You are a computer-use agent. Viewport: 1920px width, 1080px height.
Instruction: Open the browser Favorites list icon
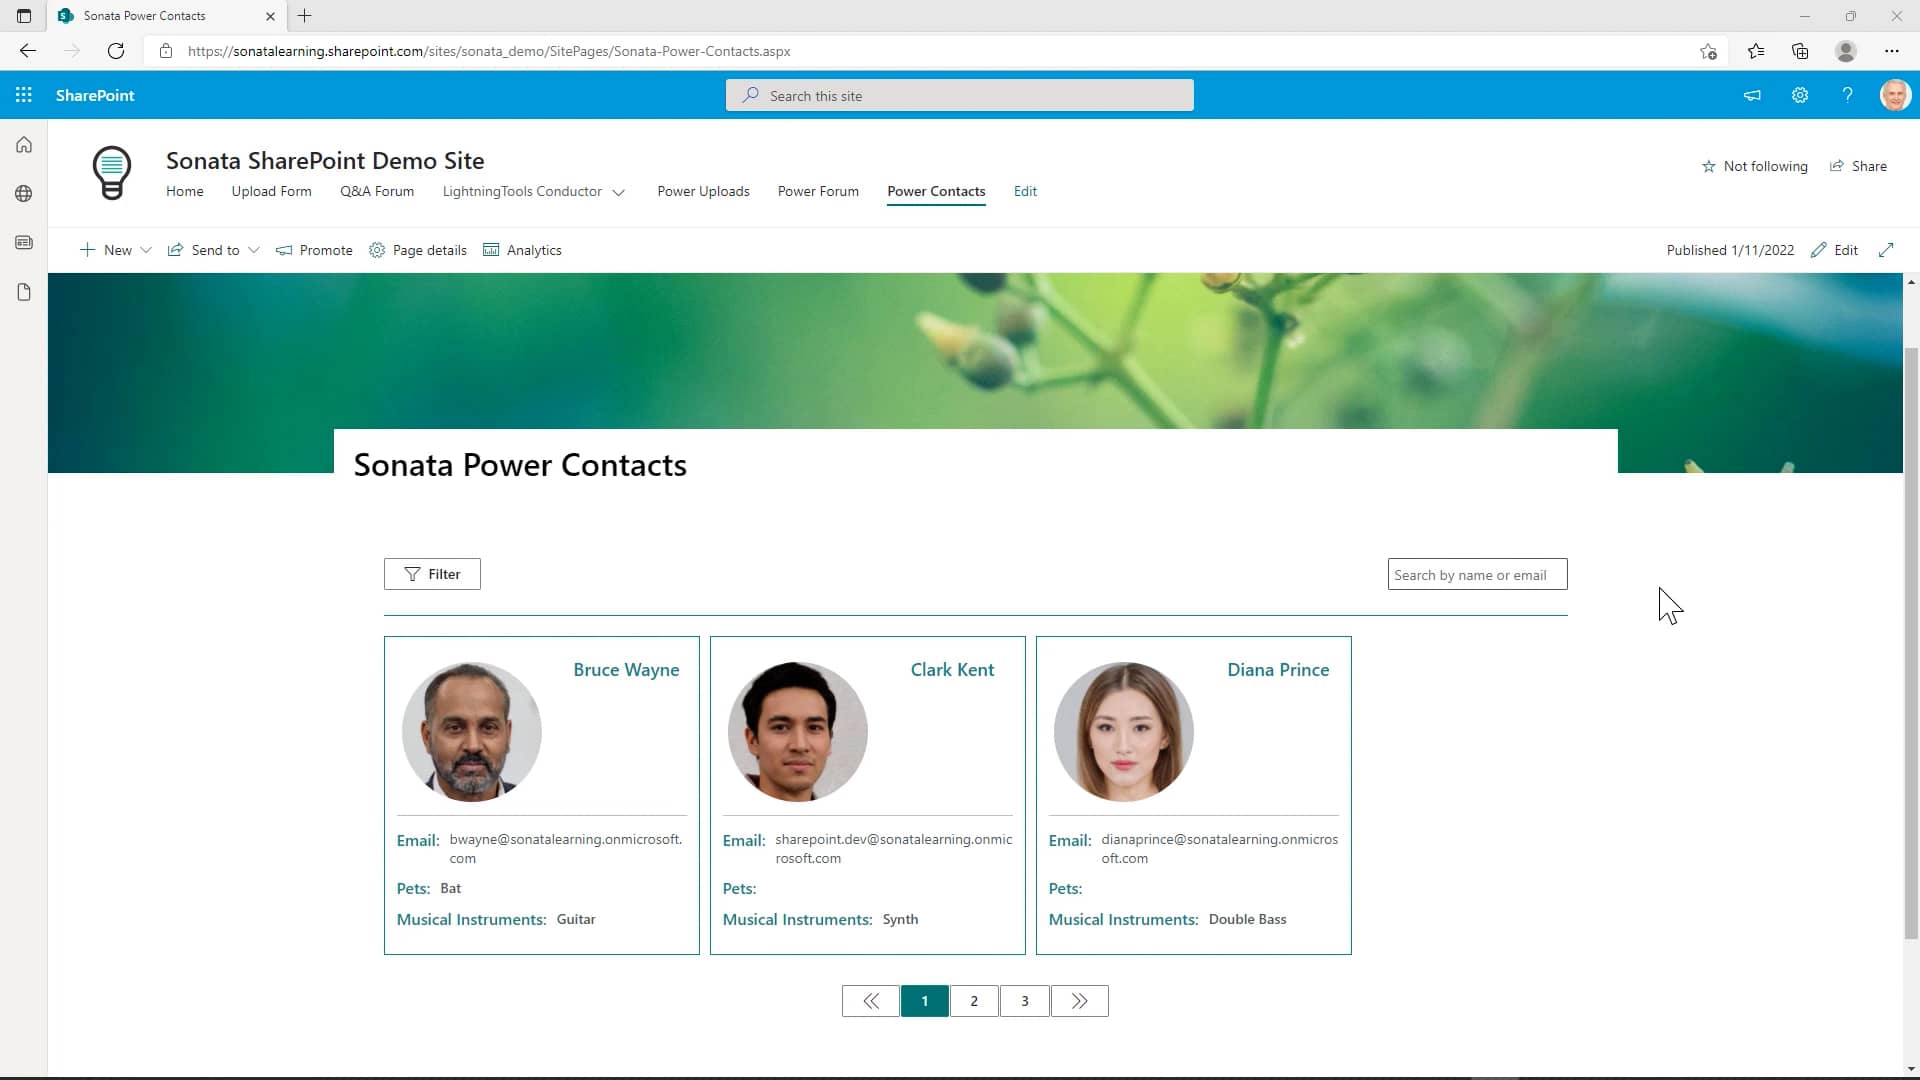pos(1756,51)
